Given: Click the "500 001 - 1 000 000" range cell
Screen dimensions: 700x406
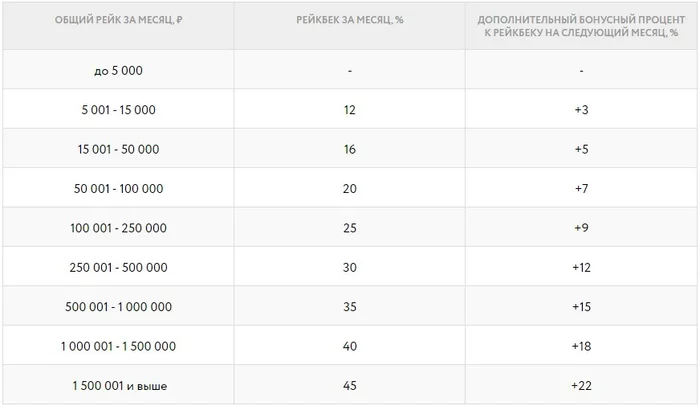Looking at the screenshot, I should pyautogui.click(x=118, y=306).
